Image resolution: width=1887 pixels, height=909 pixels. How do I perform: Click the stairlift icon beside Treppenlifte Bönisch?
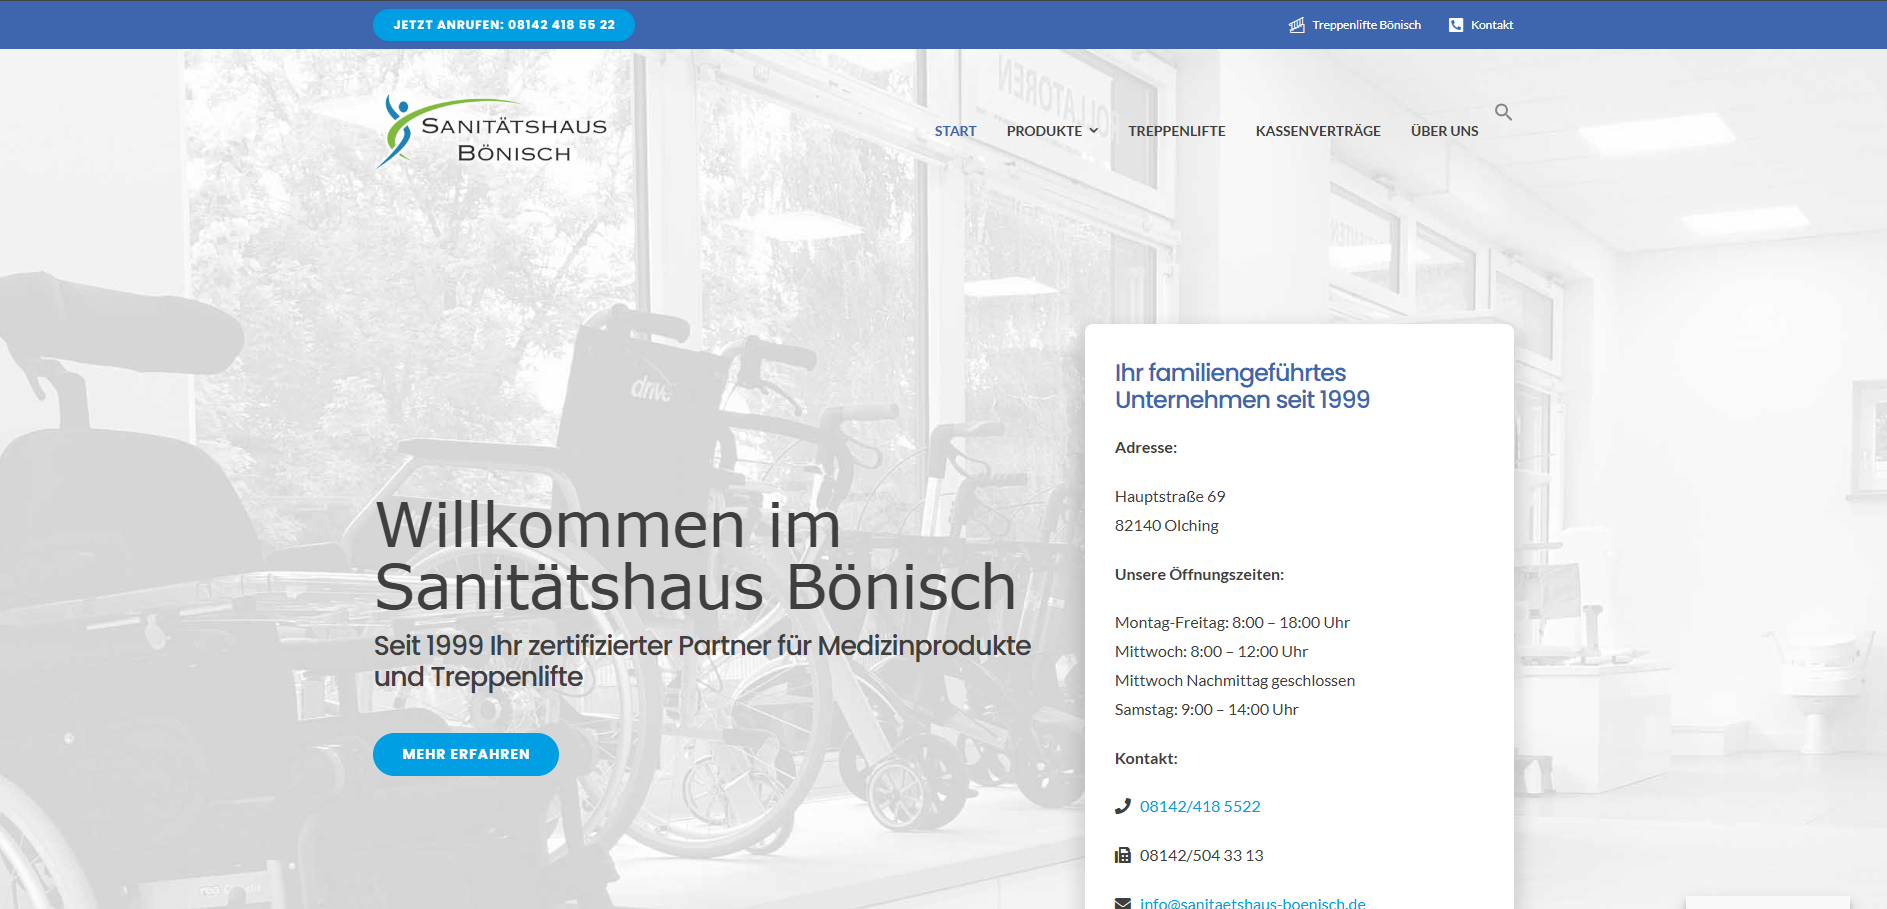[x=1297, y=25]
